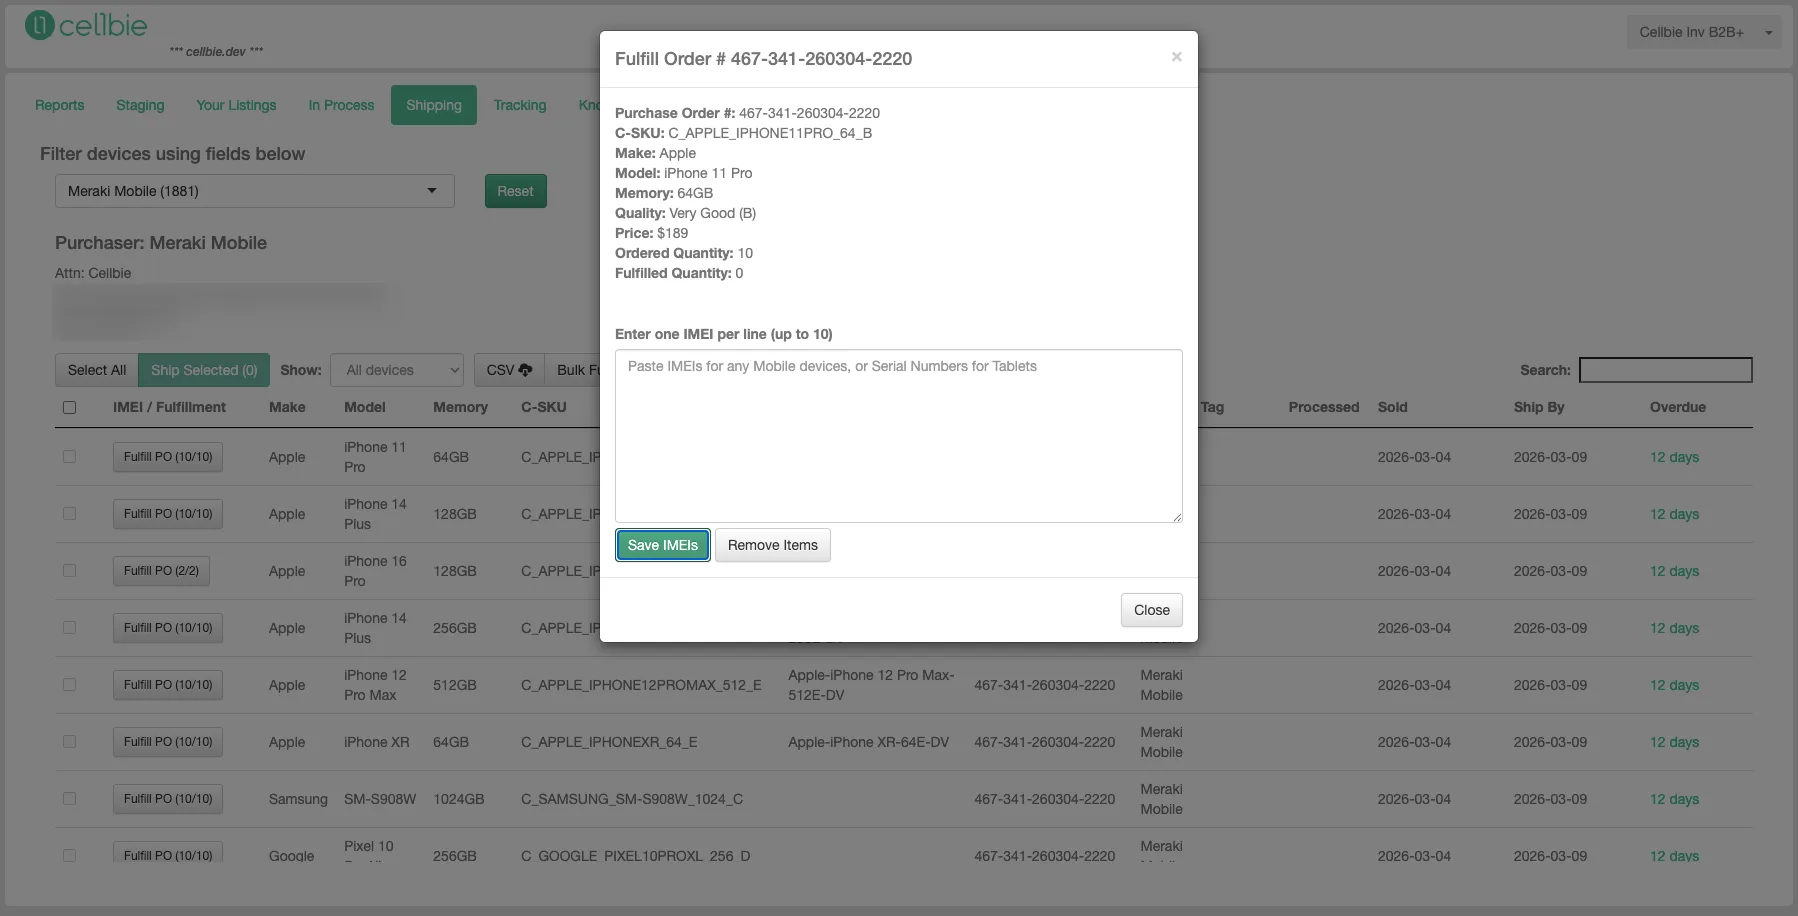Image resolution: width=1798 pixels, height=916 pixels.
Task: Click Fulfill PO (2/2) for iPhone 16 Pro
Action: (161, 571)
